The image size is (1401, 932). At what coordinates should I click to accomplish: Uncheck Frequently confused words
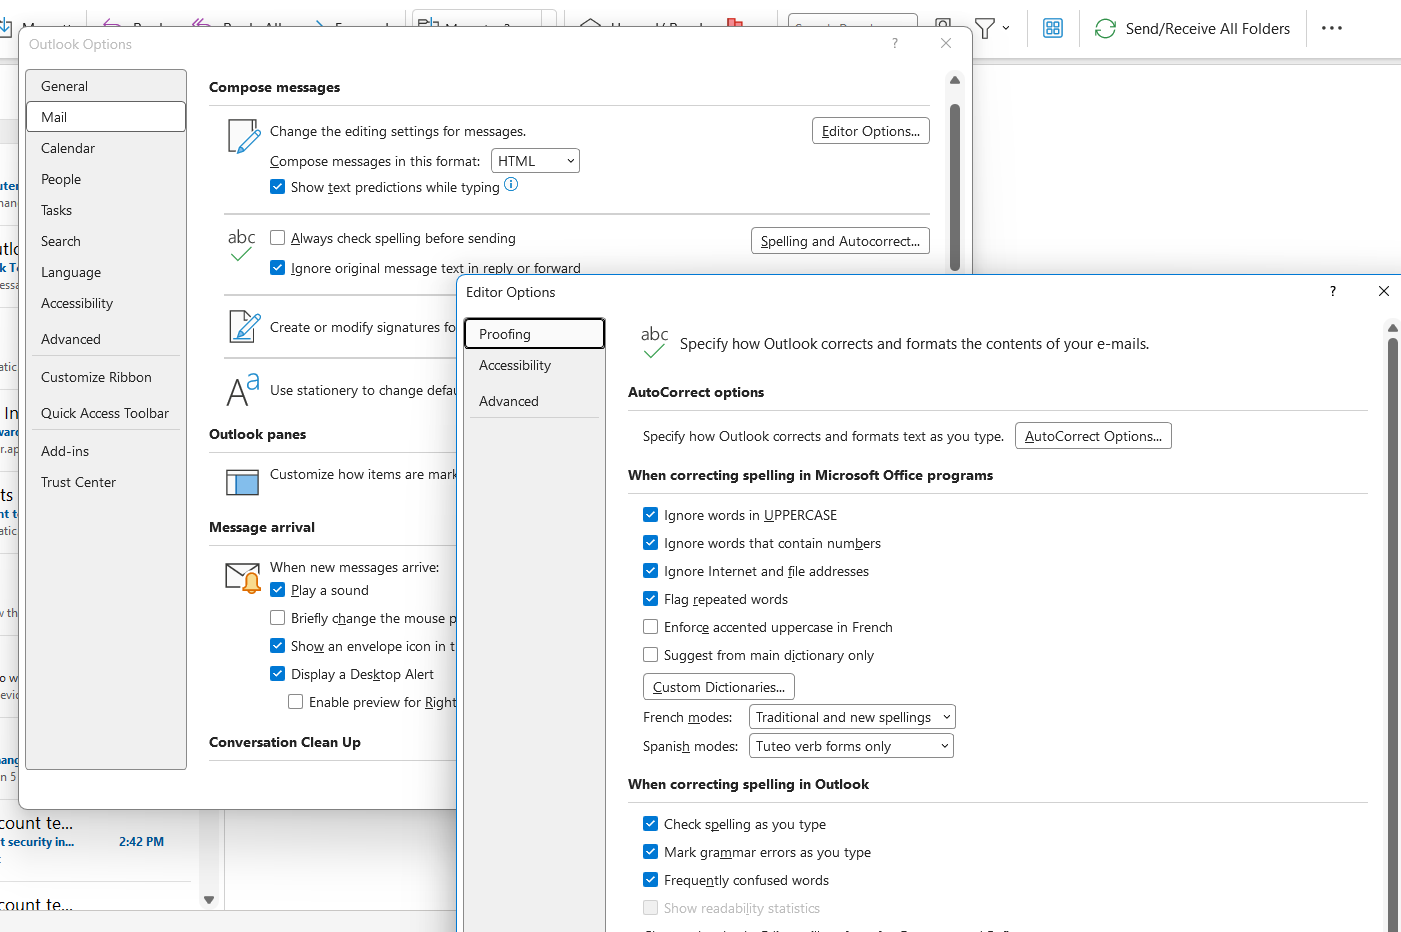point(651,880)
